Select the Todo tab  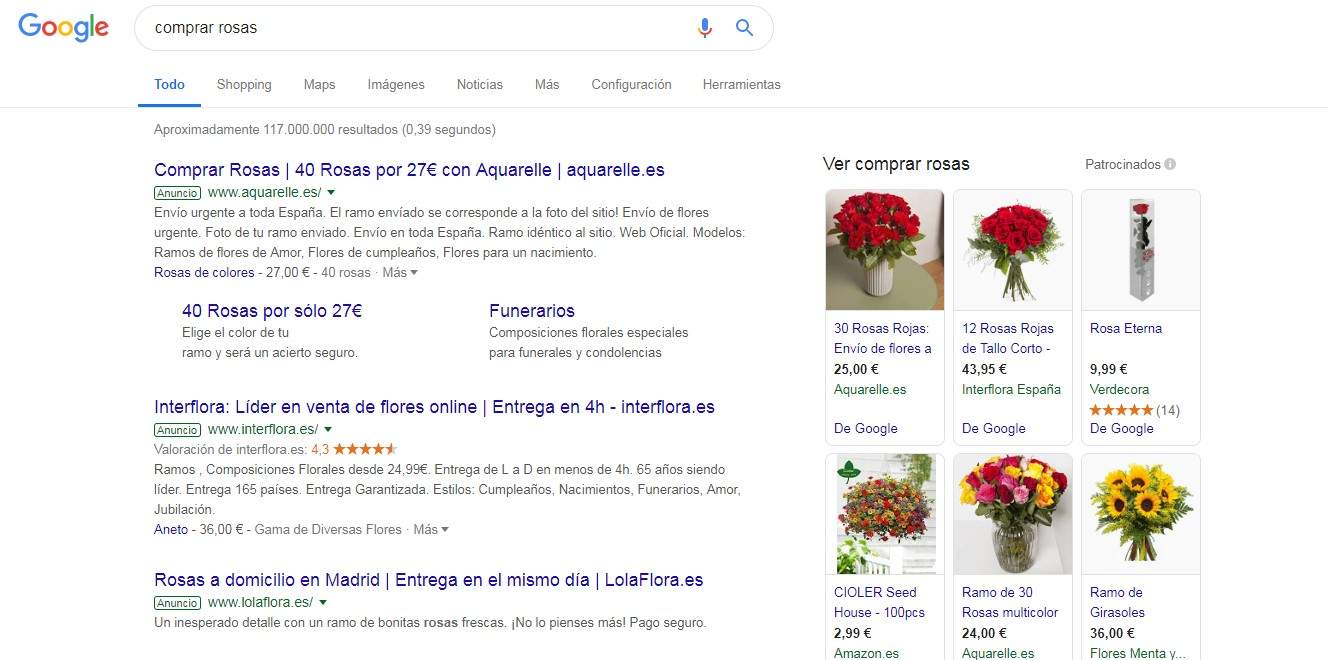[x=169, y=85]
